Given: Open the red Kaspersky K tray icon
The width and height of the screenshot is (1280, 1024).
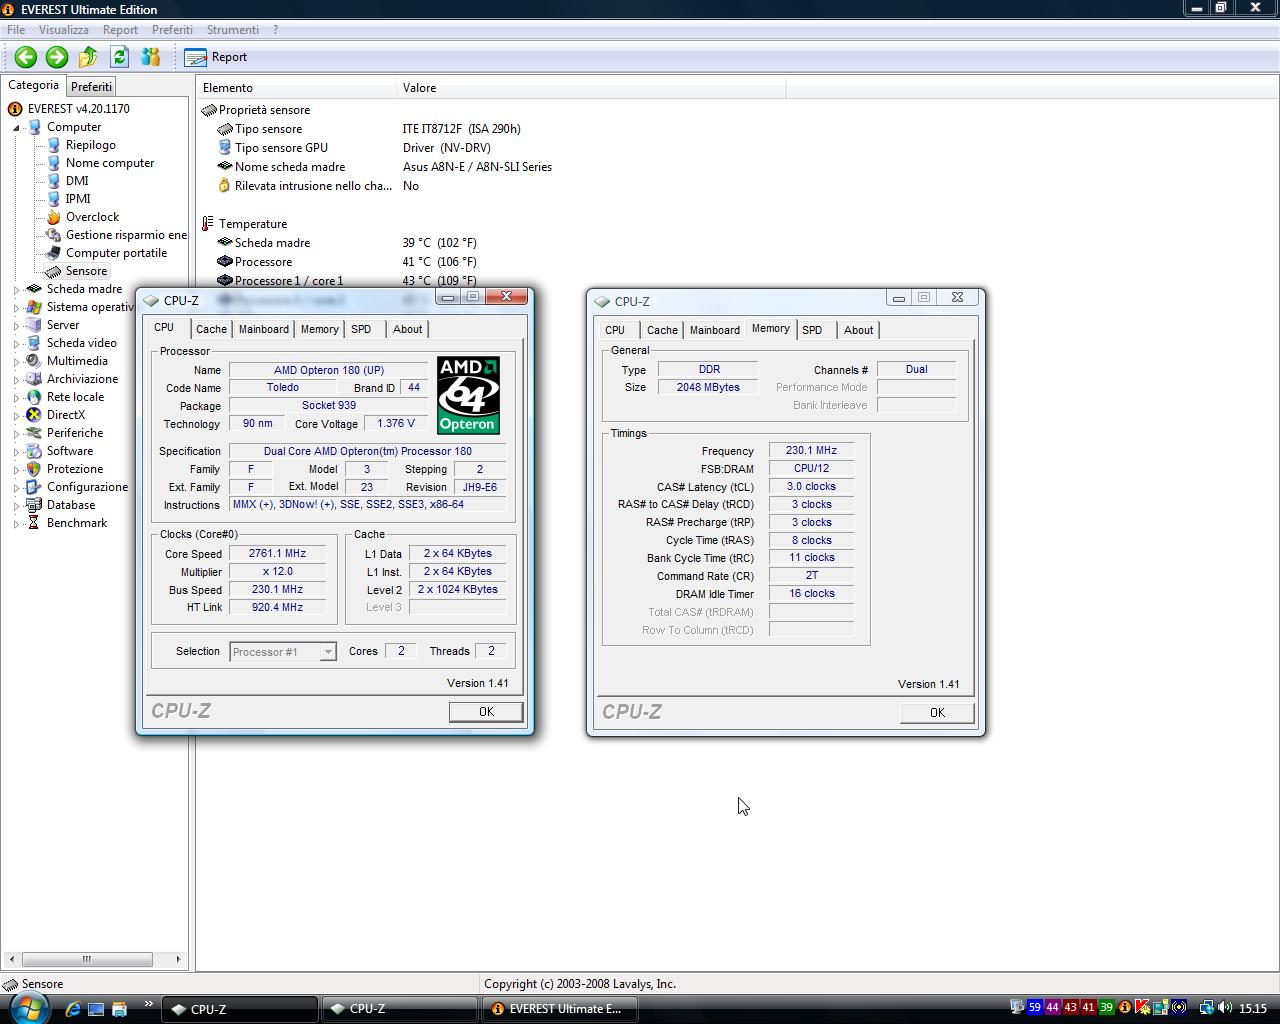Looking at the screenshot, I should [x=1142, y=1008].
